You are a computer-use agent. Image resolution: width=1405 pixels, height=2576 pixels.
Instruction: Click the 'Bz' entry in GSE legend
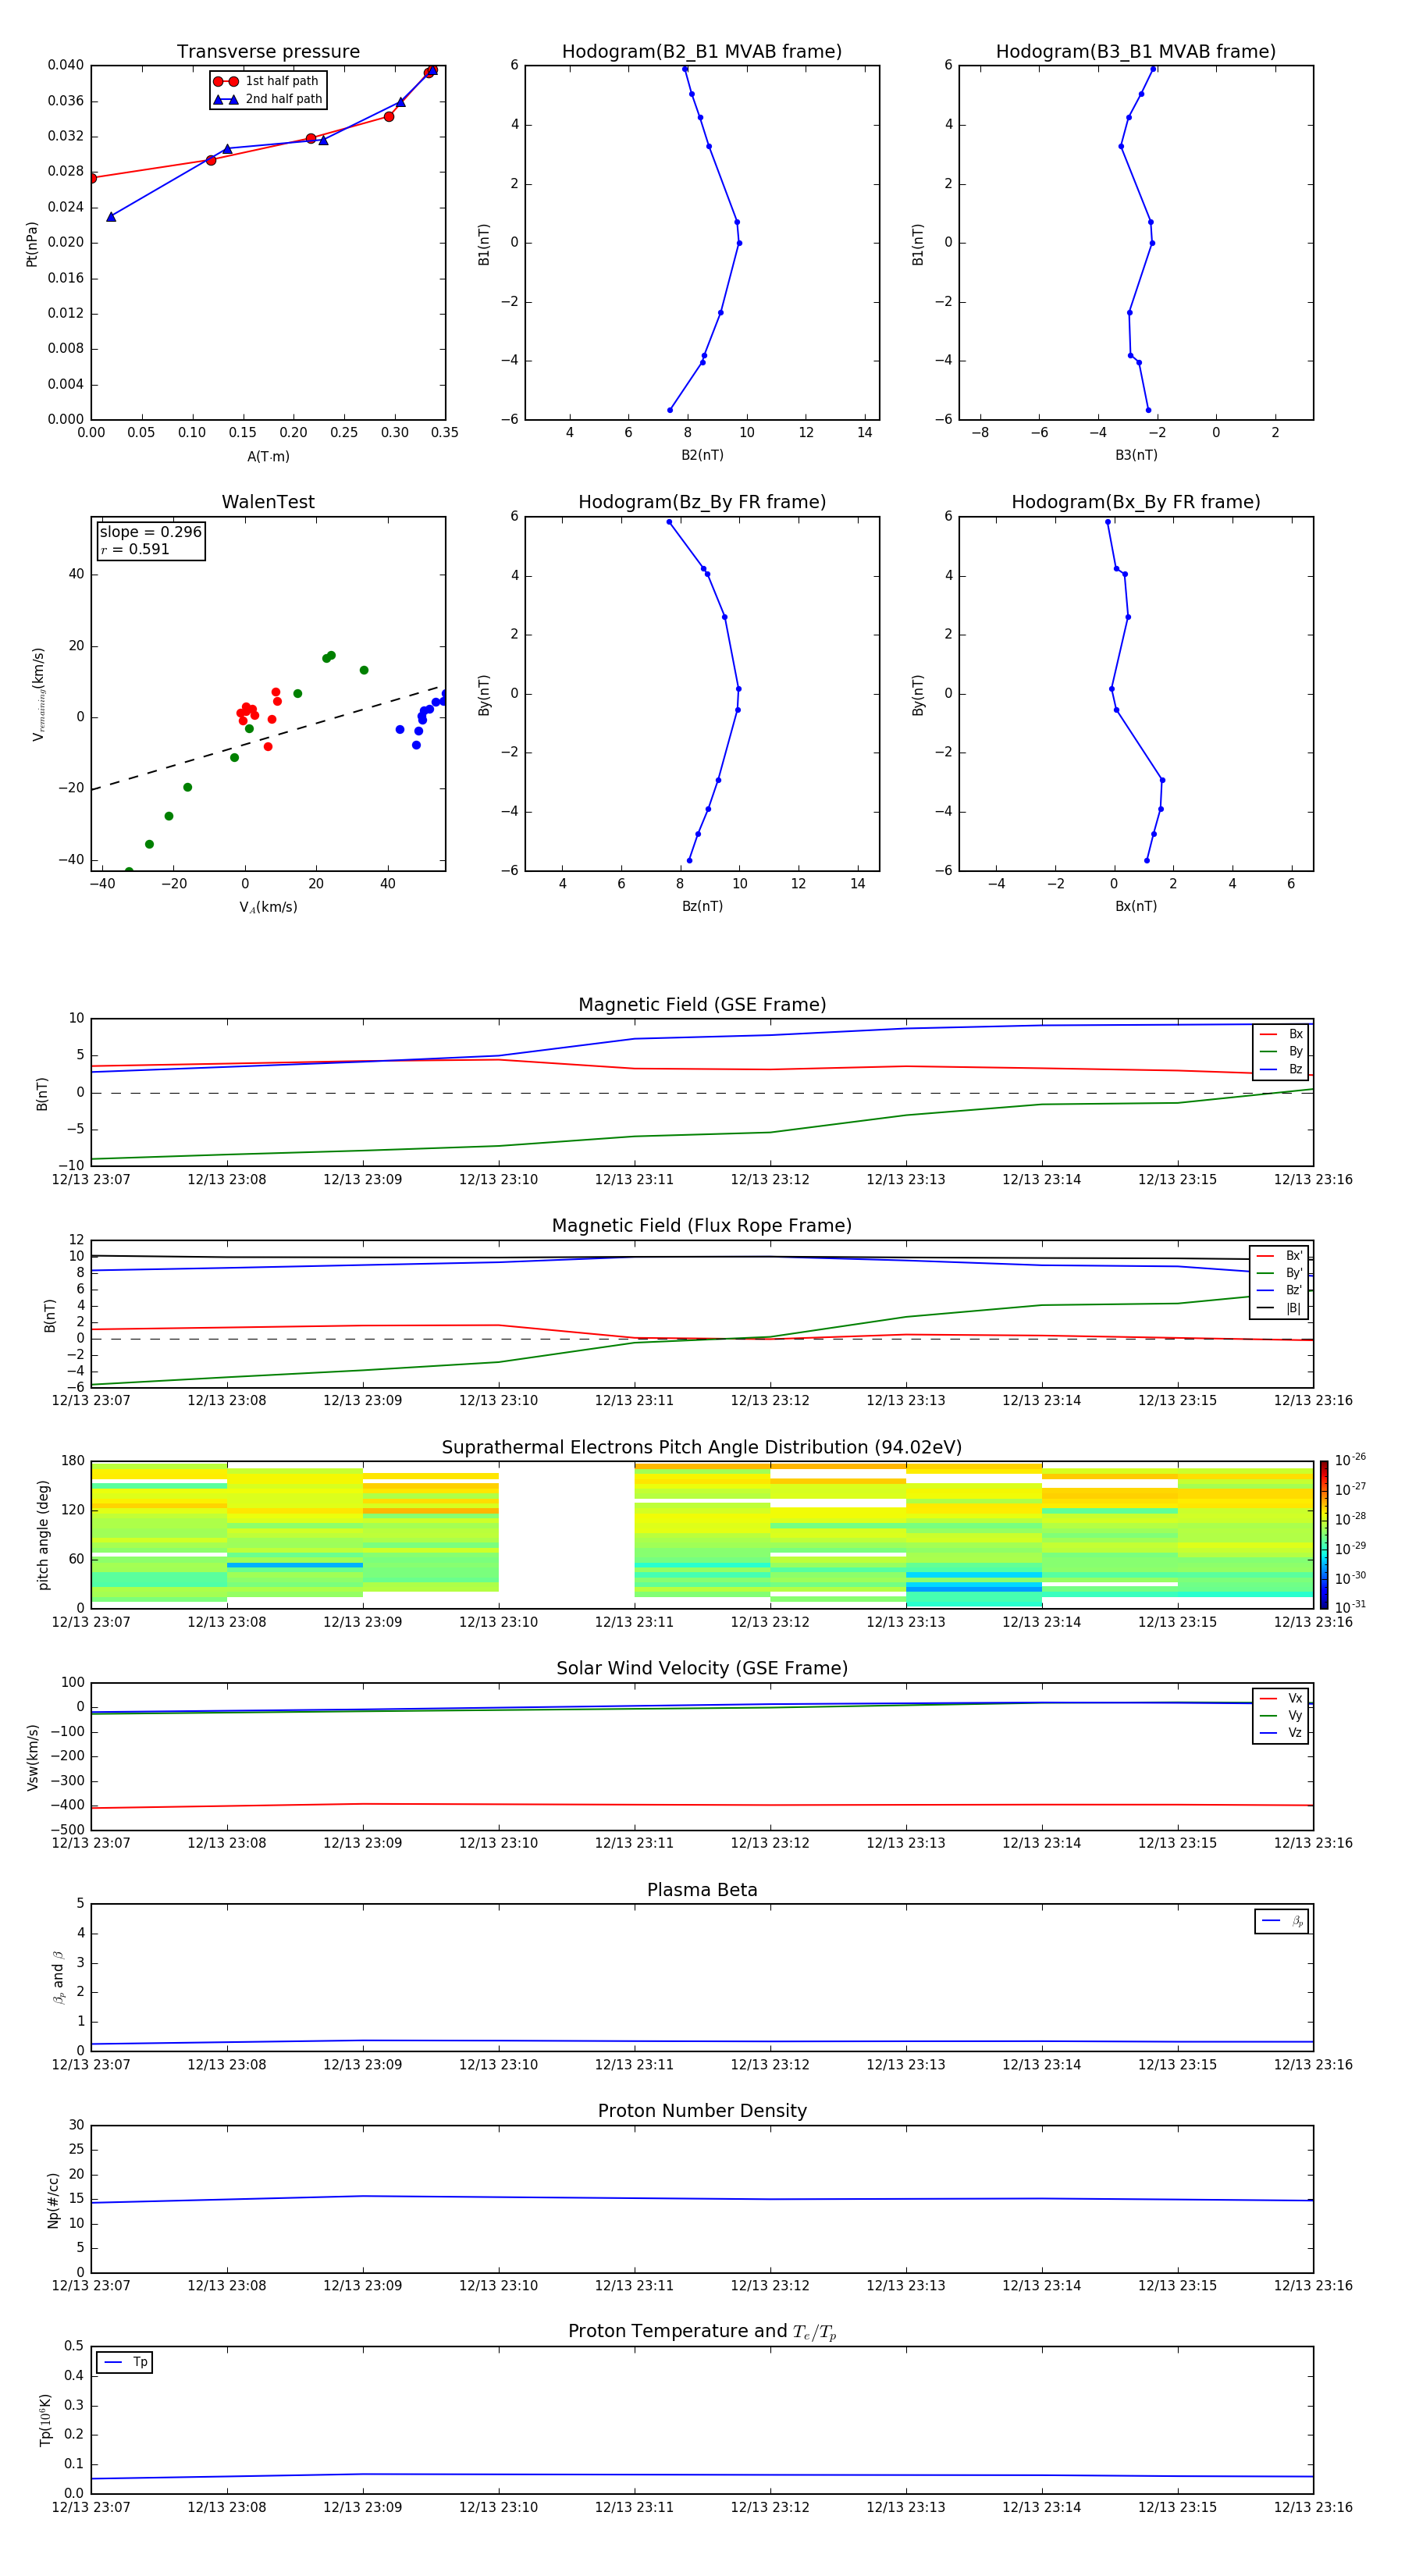click(1281, 1069)
